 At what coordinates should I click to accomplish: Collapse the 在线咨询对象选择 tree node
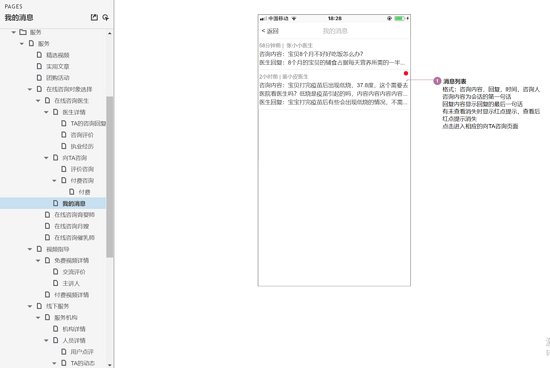tap(30, 89)
